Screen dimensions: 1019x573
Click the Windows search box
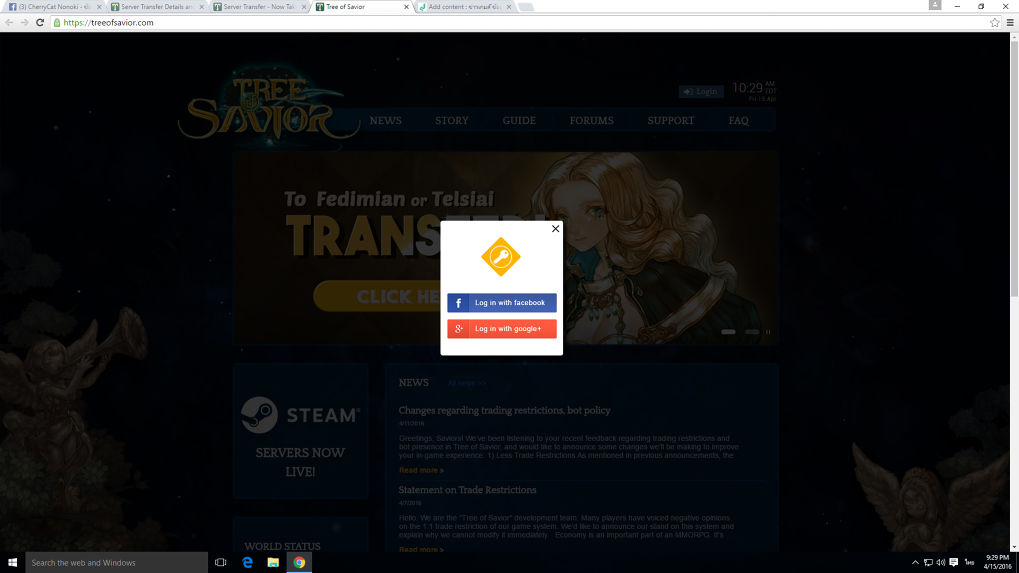click(x=116, y=563)
